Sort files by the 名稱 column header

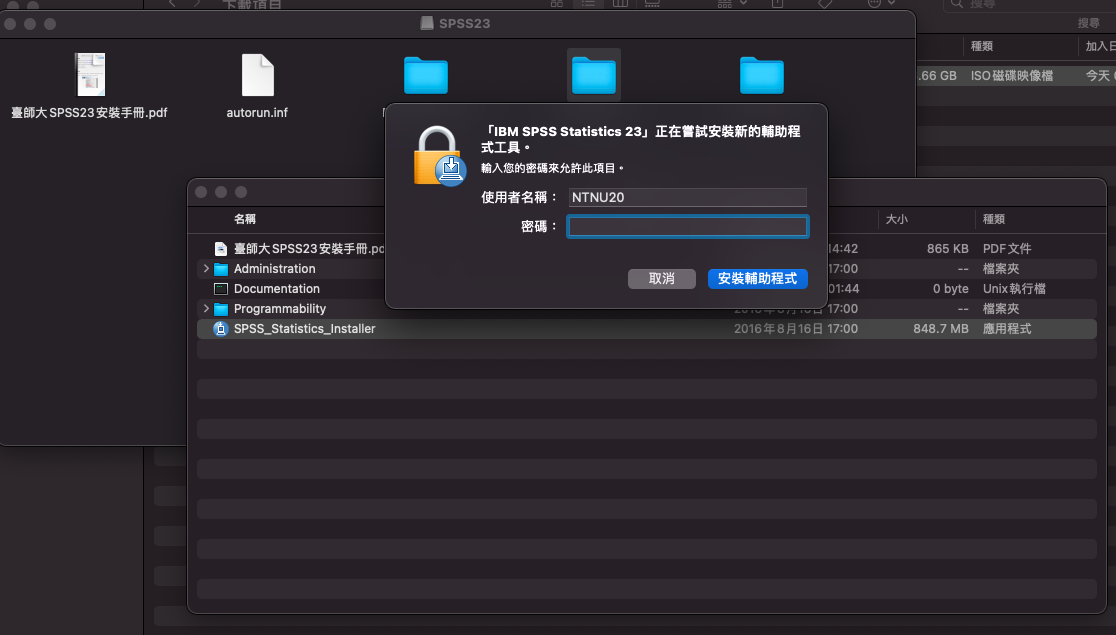point(244,219)
